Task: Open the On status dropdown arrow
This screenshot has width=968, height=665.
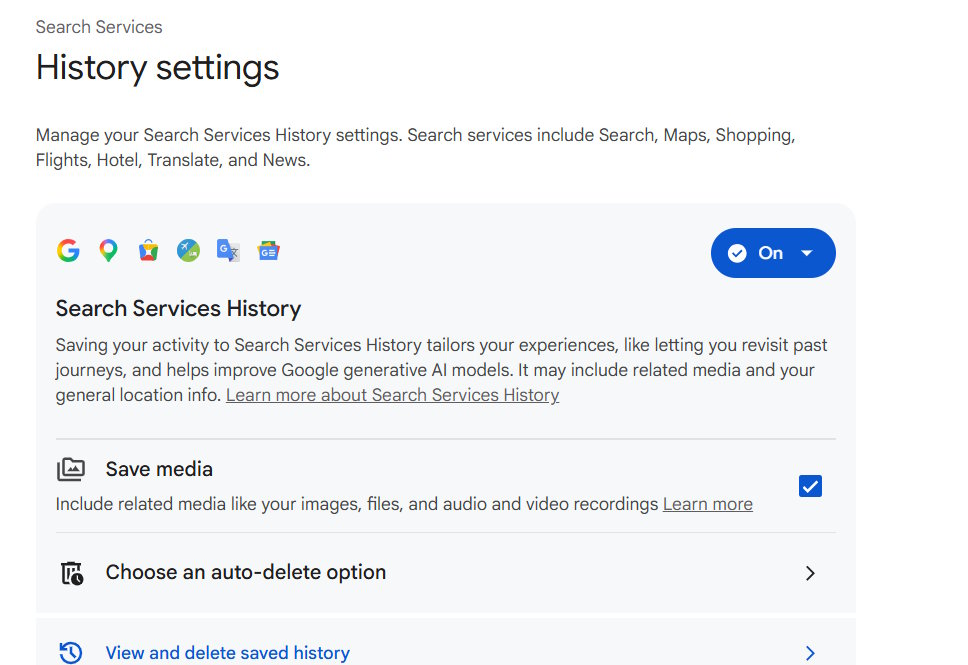Action: point(806,253)
